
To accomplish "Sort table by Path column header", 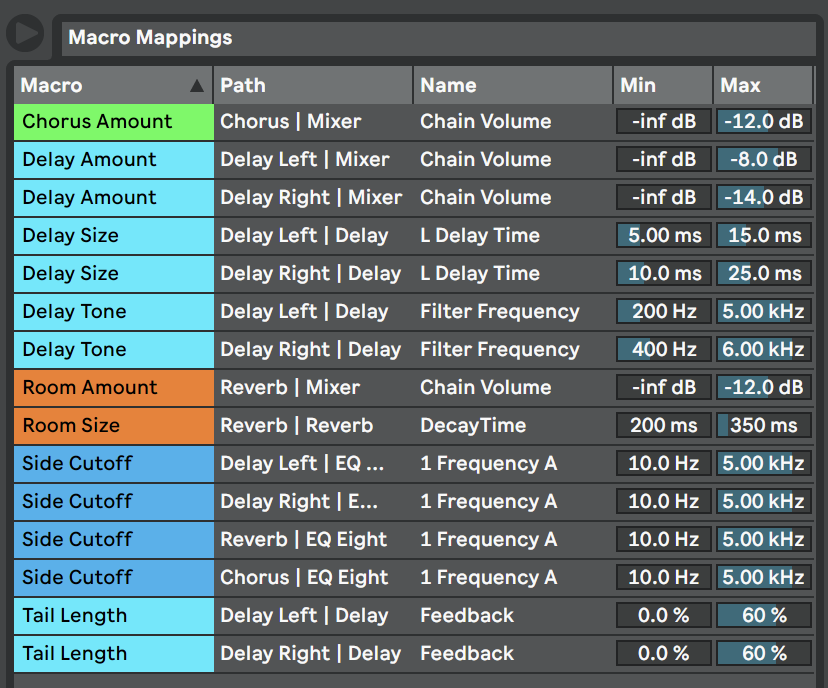I will [x=313, y=86].
